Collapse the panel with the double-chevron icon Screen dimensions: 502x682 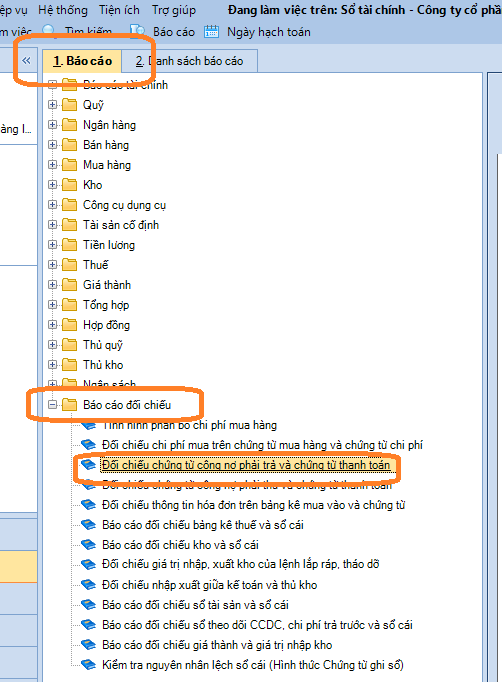[x=27, y=60]
